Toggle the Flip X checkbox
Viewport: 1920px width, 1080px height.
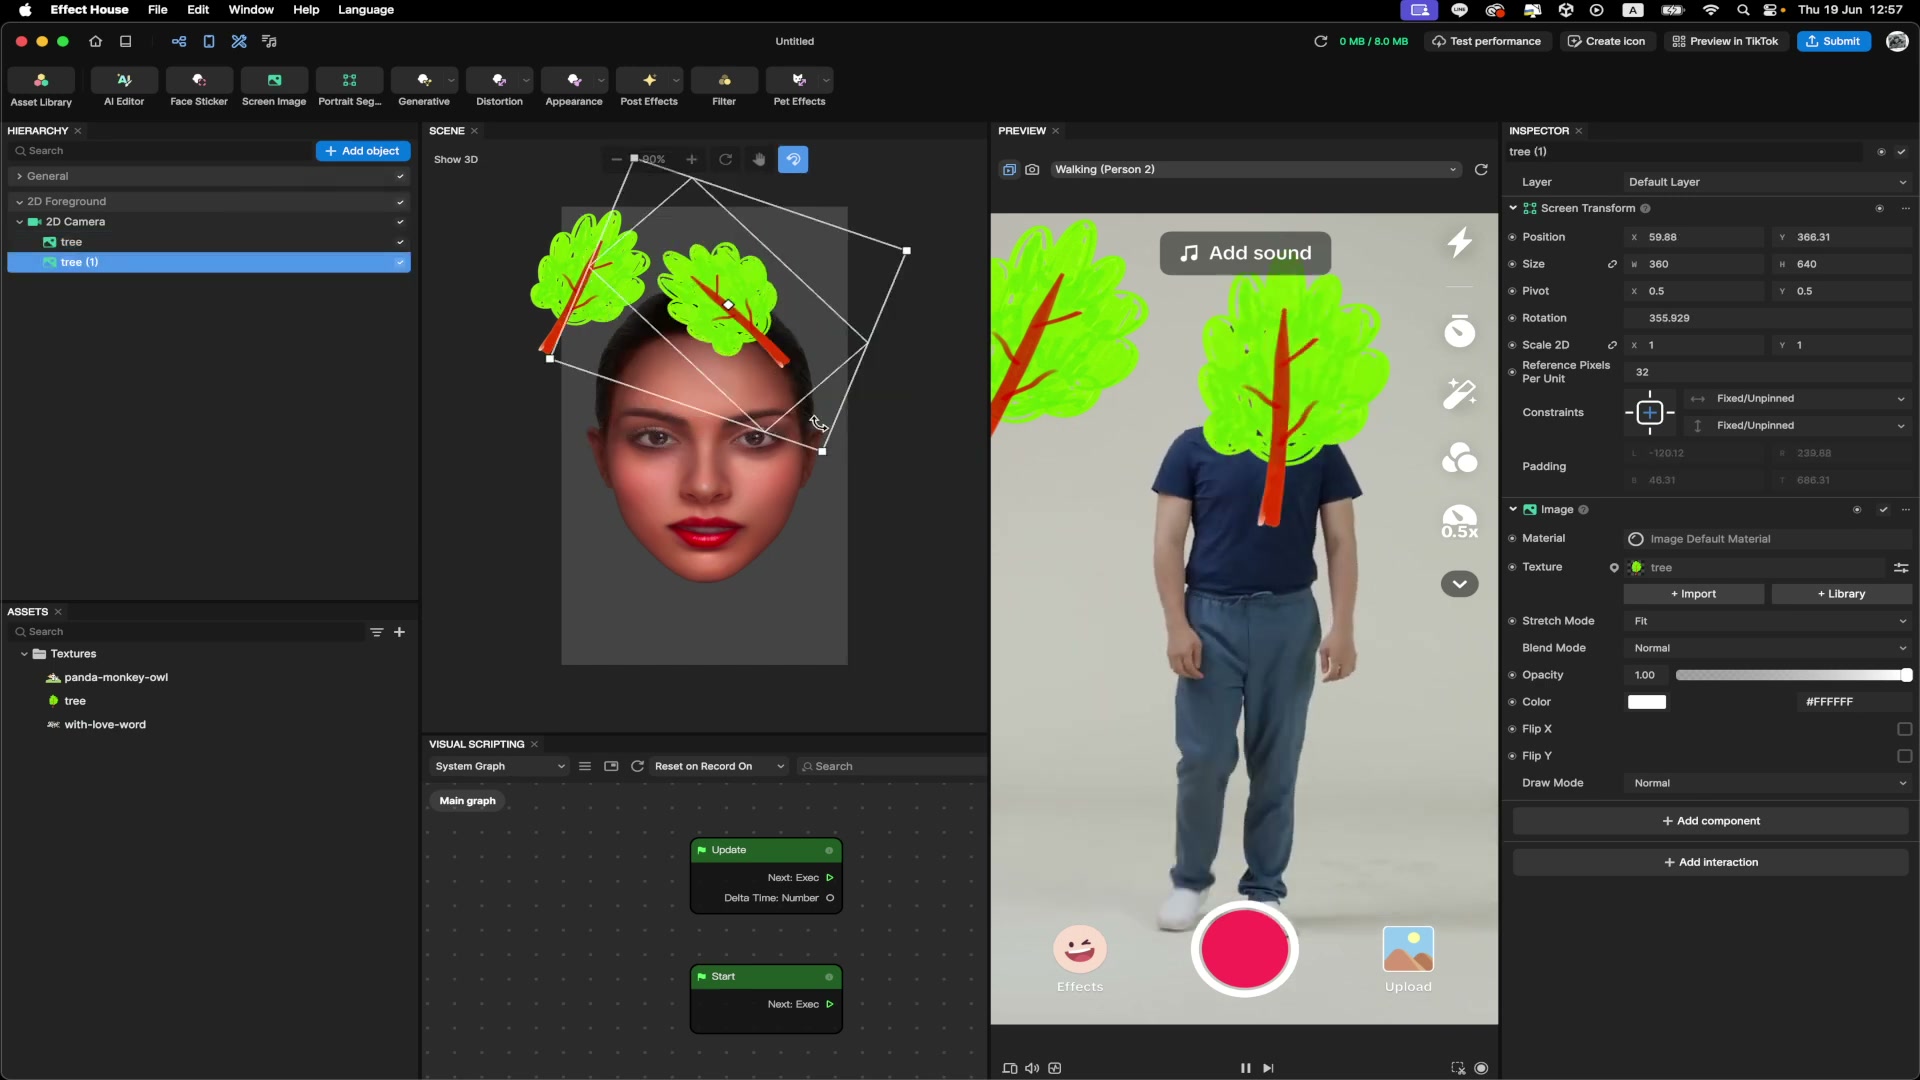click(x=1904, y=729)
